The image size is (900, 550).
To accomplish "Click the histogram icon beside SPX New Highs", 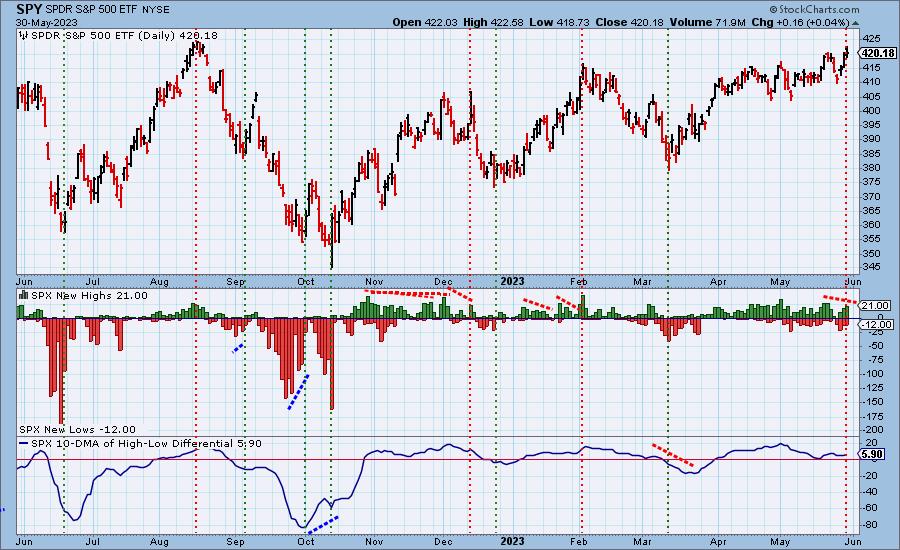I will tap(24, 295).
